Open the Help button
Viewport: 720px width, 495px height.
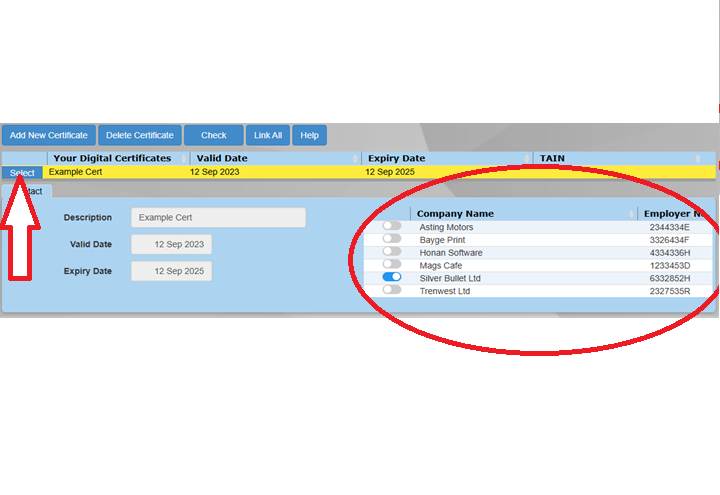coord(310,135)
